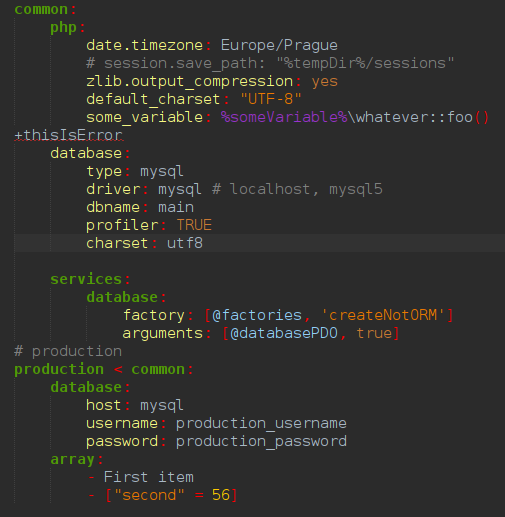
Task: Click the purple %someVariable% placeholder
Action: point(284,117)
